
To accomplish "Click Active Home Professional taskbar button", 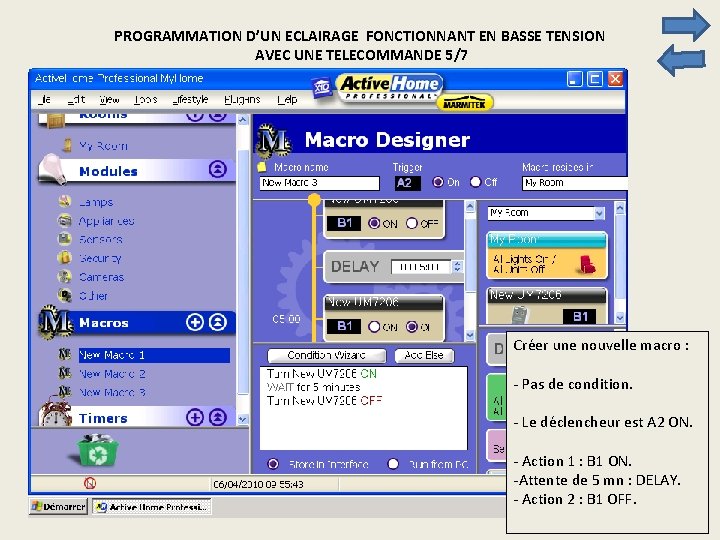I will coord(152,506).
